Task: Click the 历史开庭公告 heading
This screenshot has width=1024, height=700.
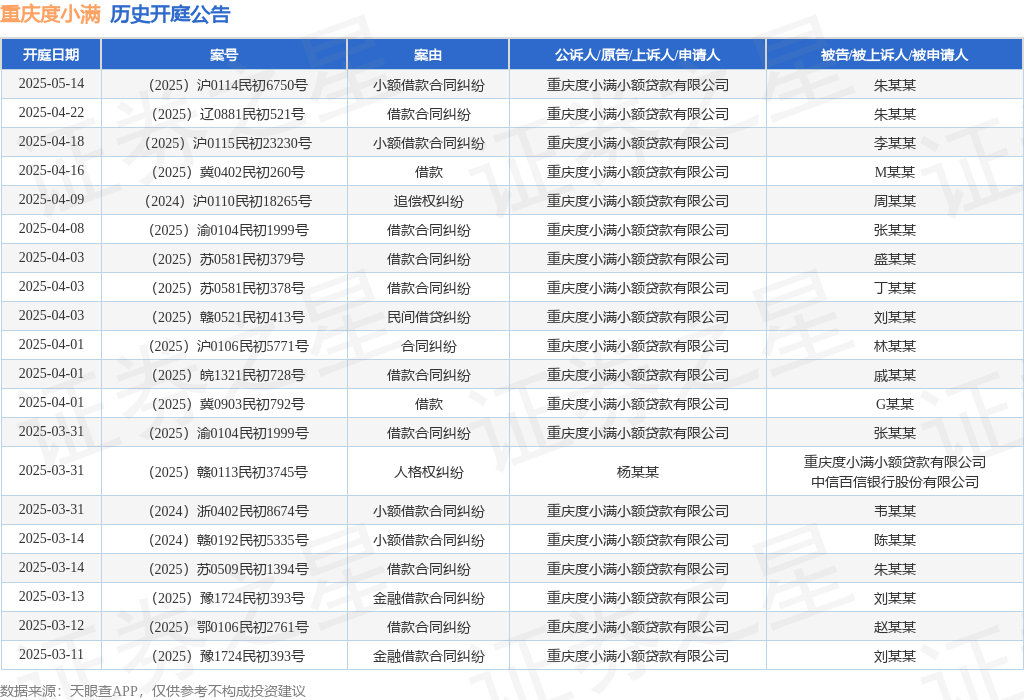Action: tap(170, 14)
